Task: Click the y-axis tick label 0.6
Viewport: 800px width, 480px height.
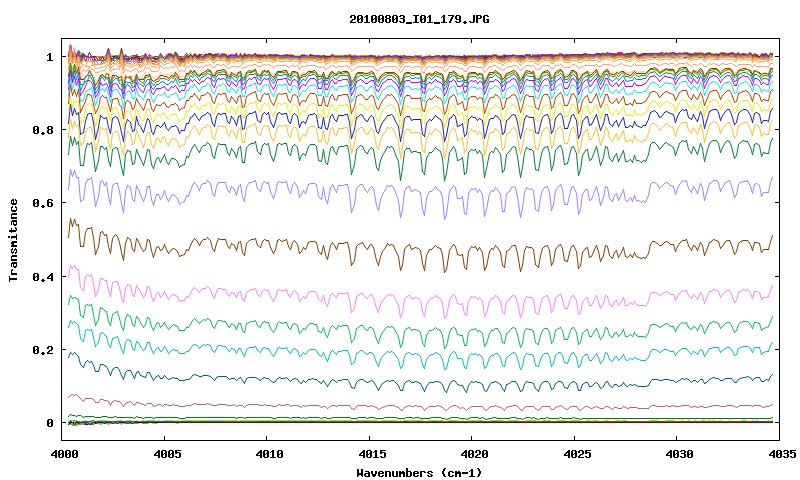Action: (43, 203)
